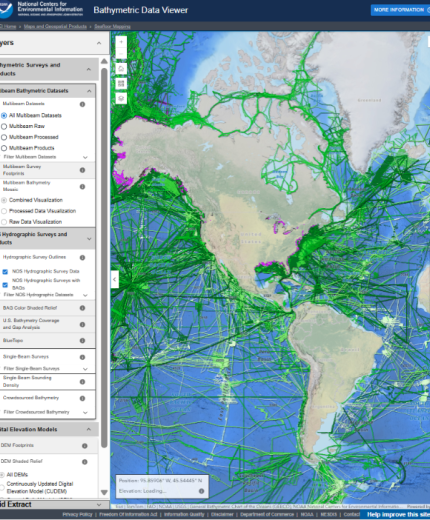Zoom out on the map
Viewport: 430px width, 520px height.
pos(121,53)
